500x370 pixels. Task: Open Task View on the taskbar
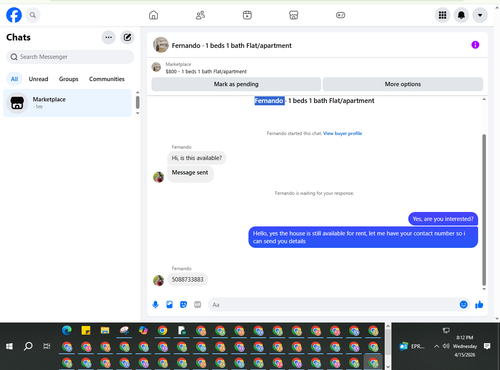click(x=47, y=346)
